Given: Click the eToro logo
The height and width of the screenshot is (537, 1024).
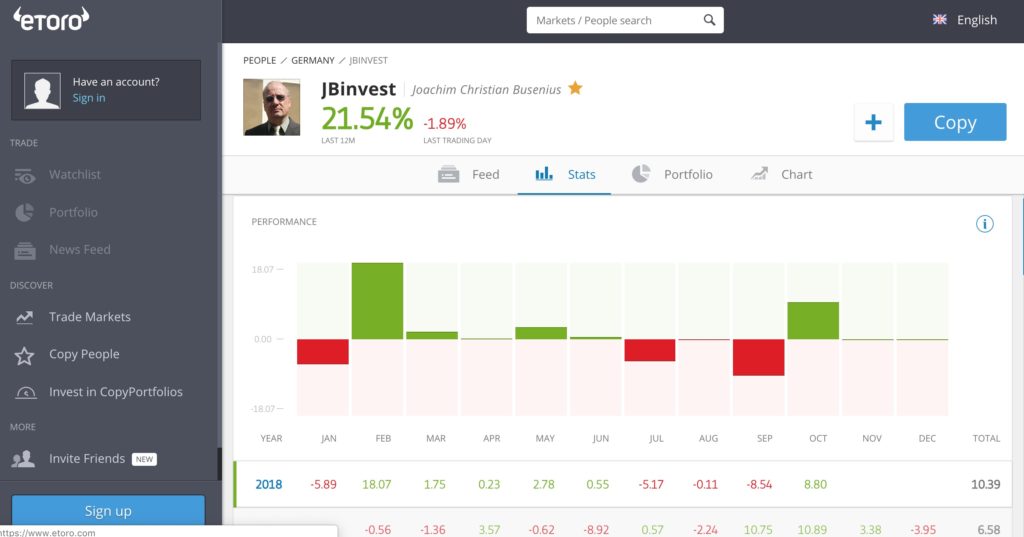Looking at the screenshot, I should click(x=51, y=19).
